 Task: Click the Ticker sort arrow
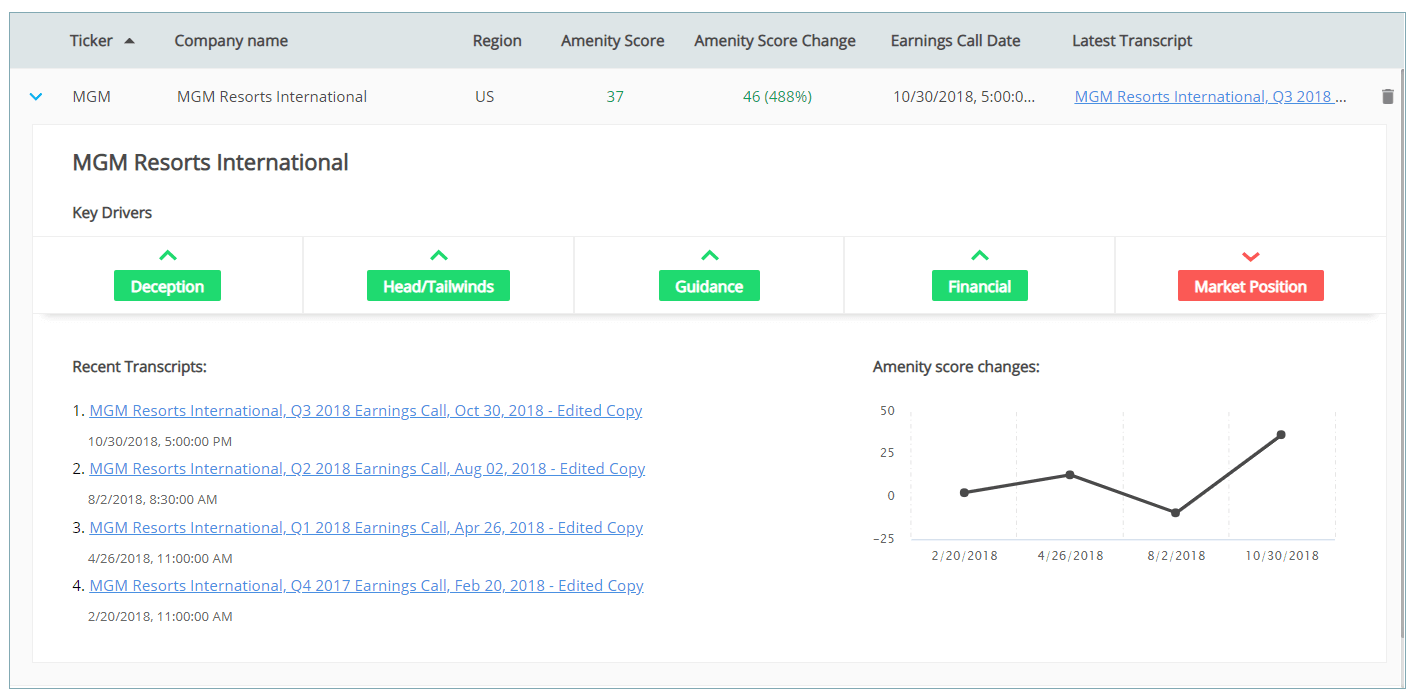(129, 41)
